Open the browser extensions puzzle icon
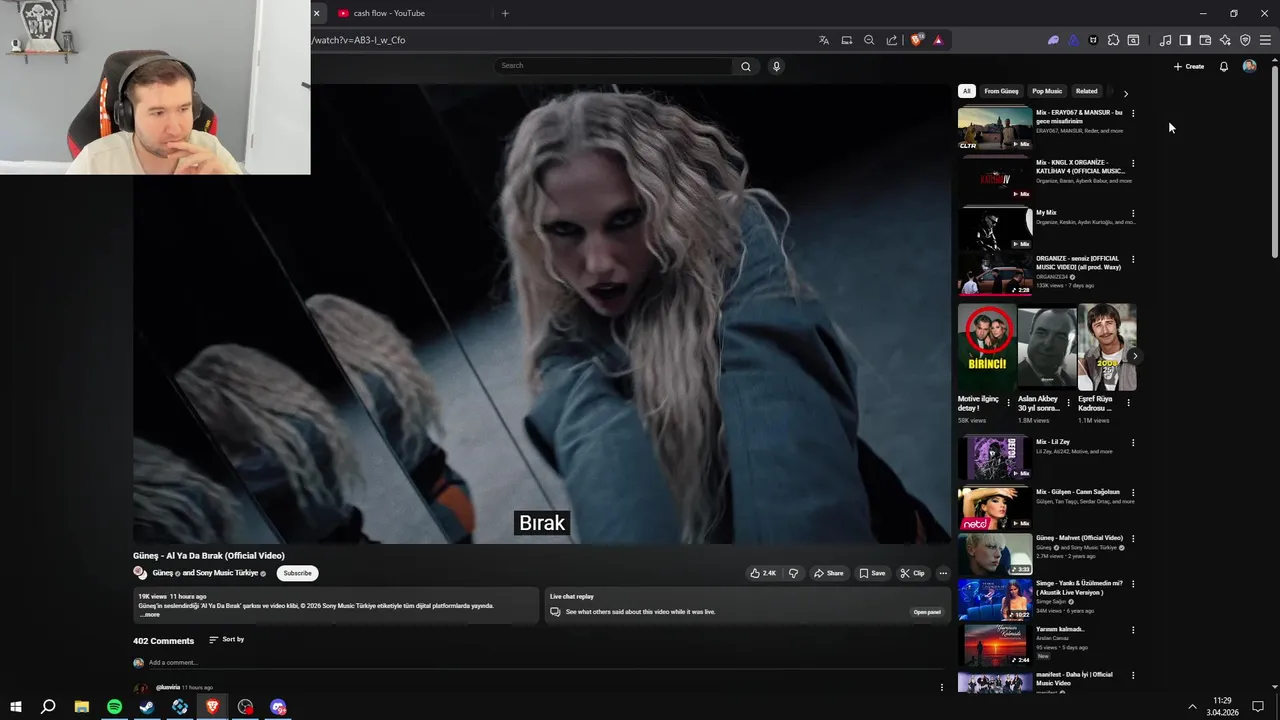The image size is (1280, 720). (x=1113, y=40)
